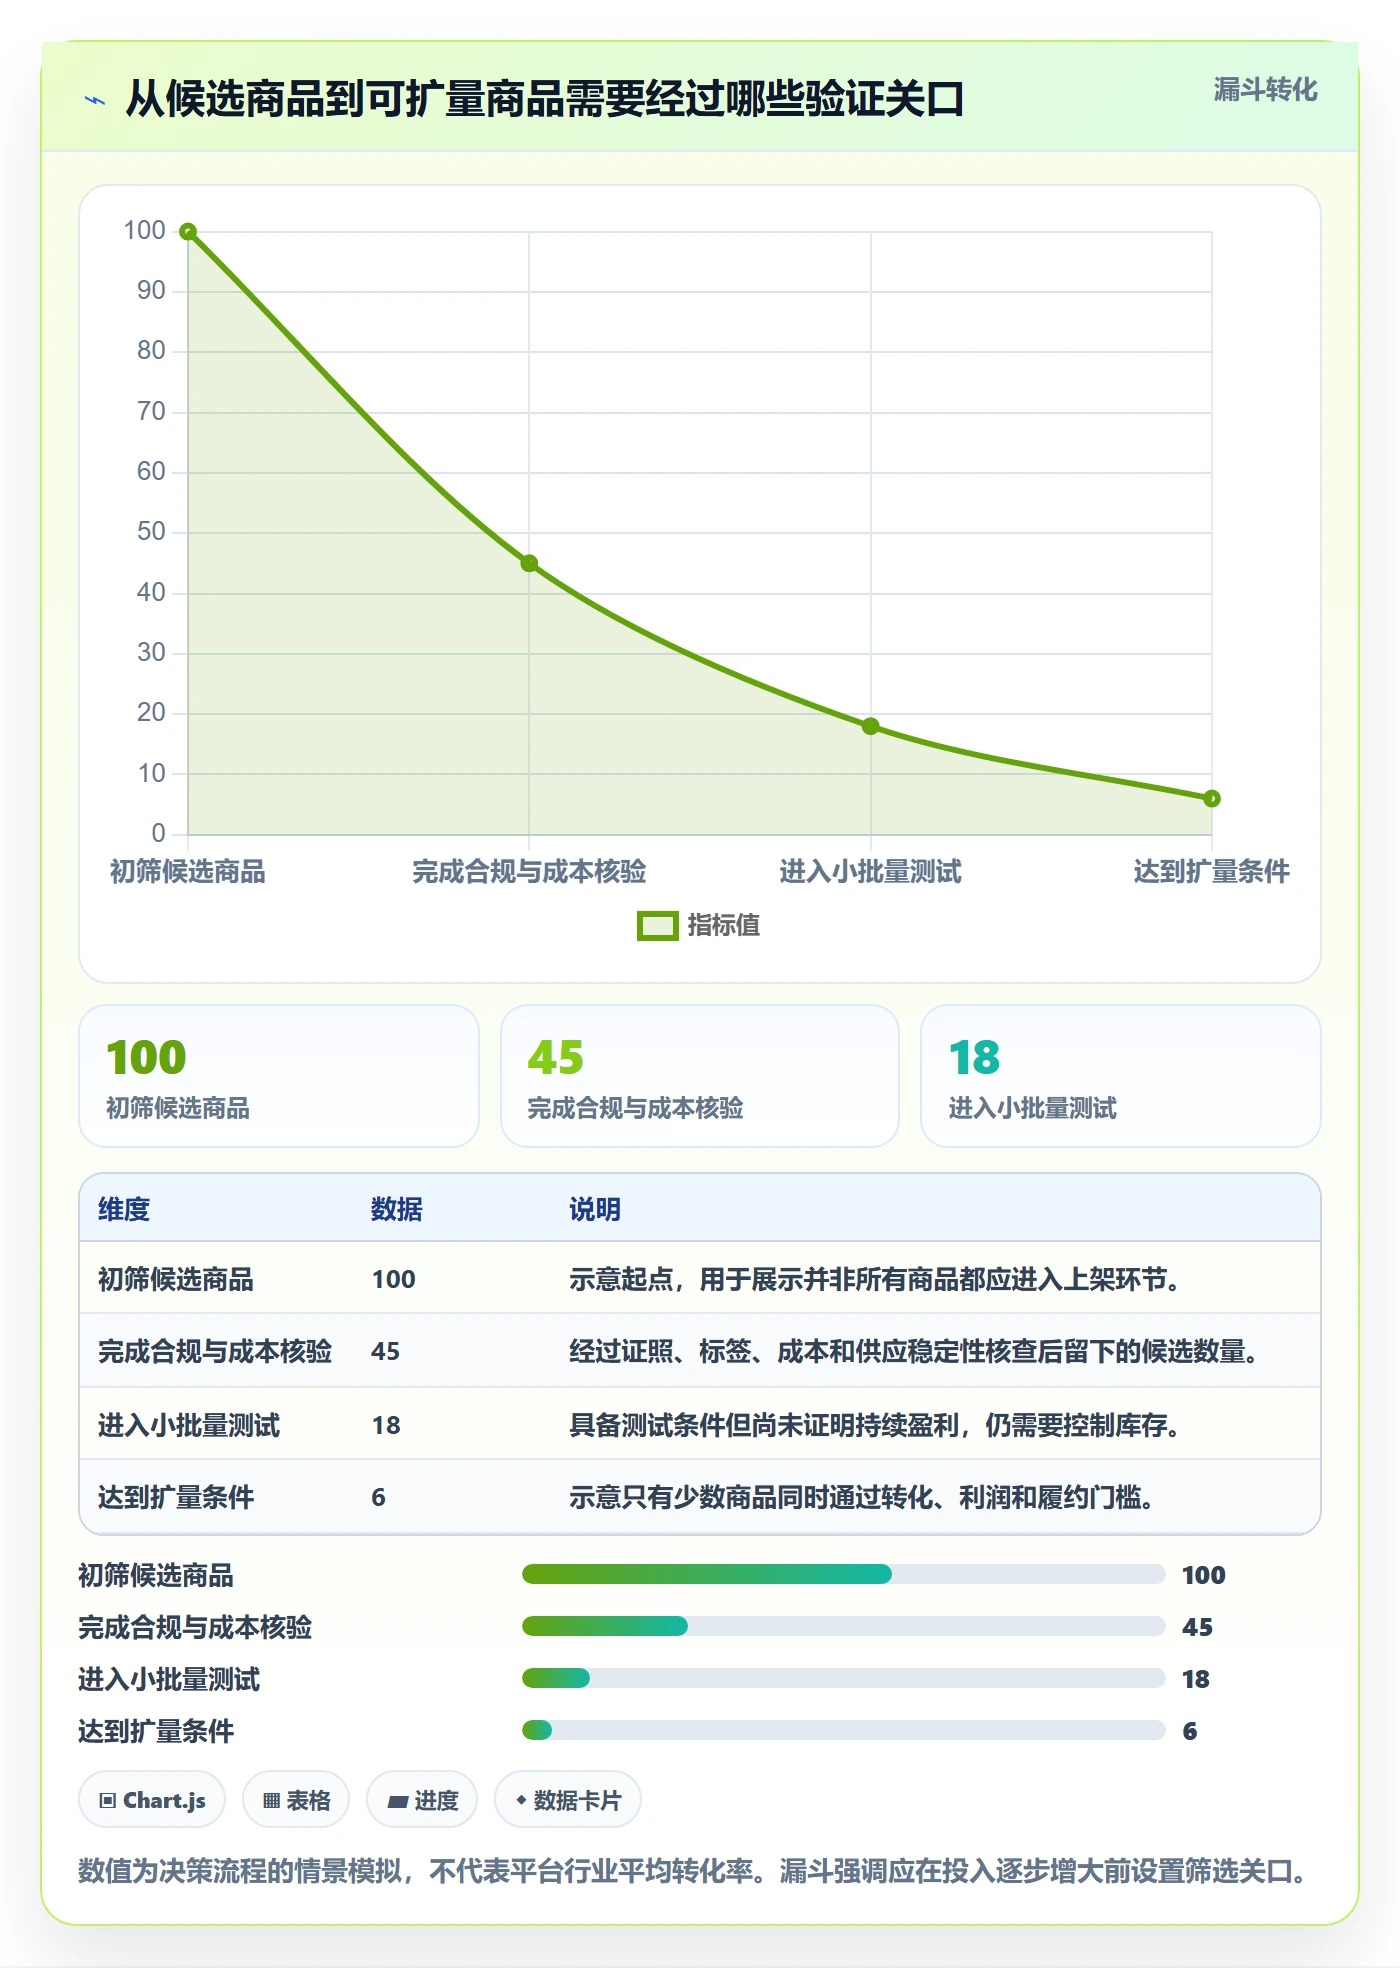1400x1968 pixels.
Task: Click the description starting with 经过证照
Action: pos(914,1351)
